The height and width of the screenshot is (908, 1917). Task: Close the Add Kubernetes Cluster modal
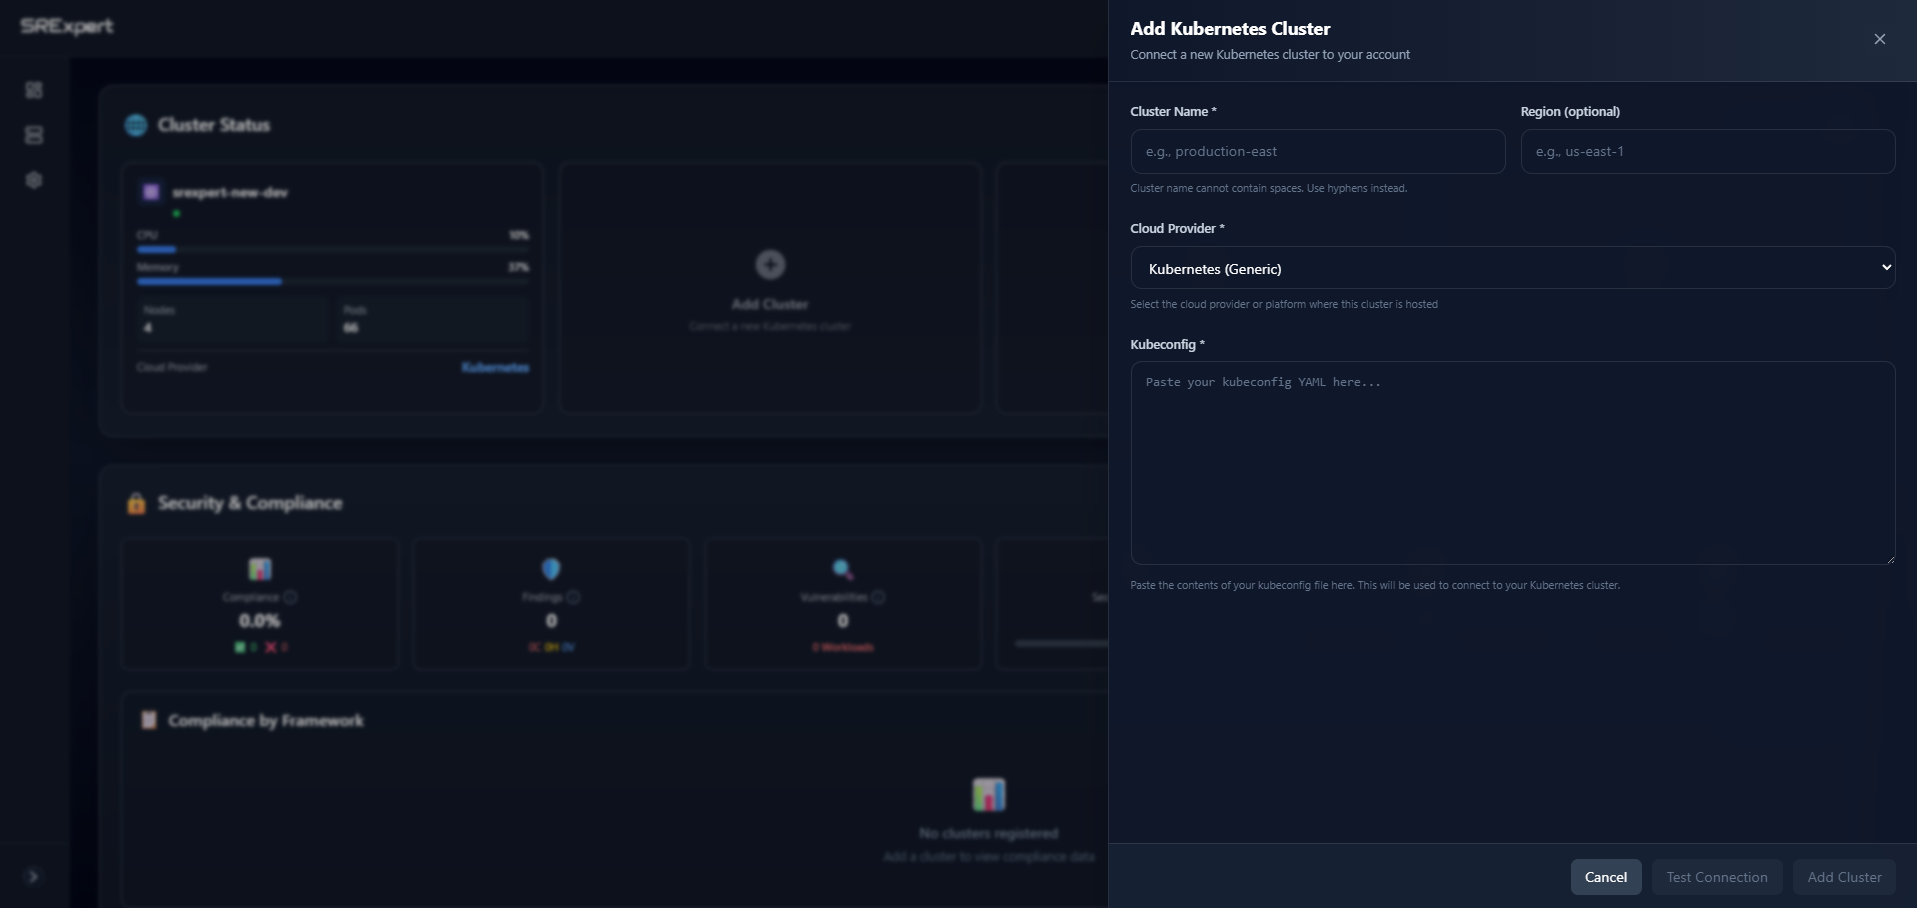pyautogui.click(x=1878, y=39)
